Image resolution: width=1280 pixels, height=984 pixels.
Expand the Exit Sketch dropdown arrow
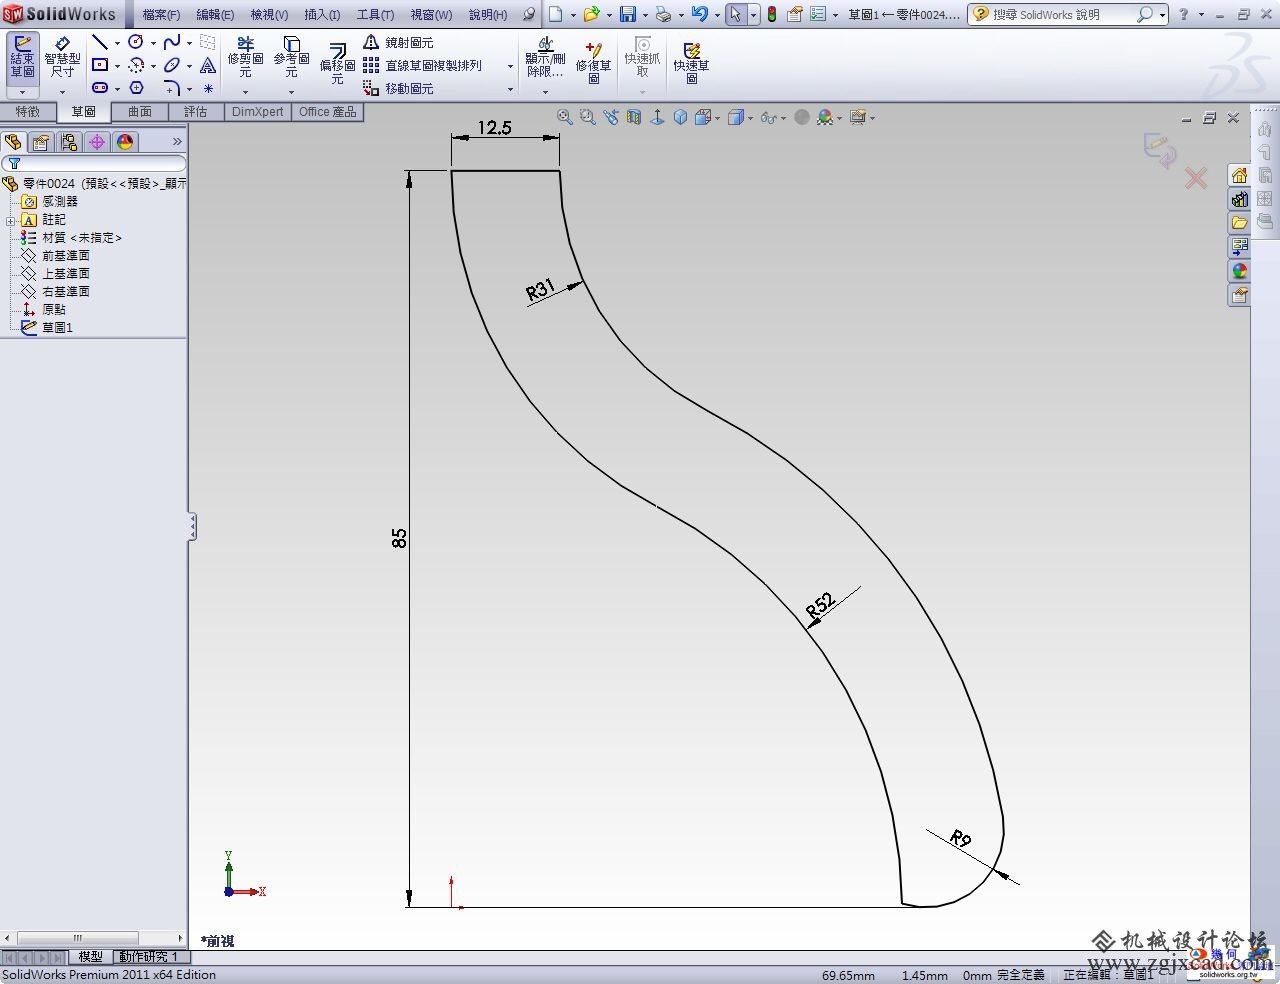(x=22, y=92)
